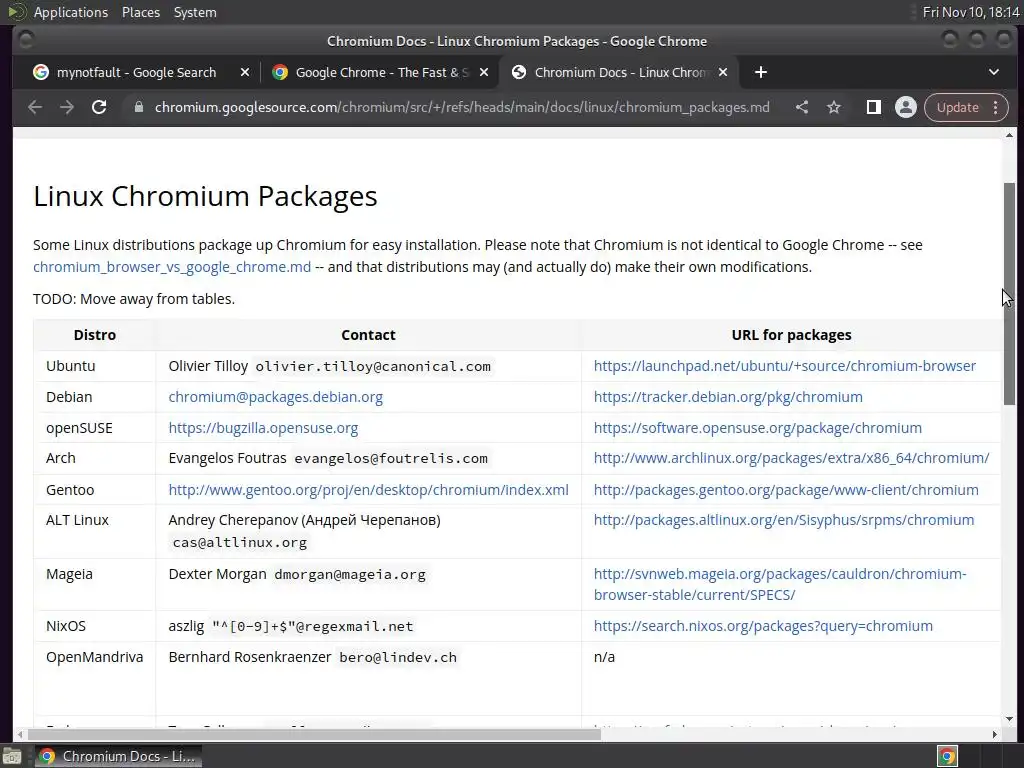The height and width of the screenshot is (768, 1024).
Task: Close the mynotfault Google Search tab
Action: [245, 72]
